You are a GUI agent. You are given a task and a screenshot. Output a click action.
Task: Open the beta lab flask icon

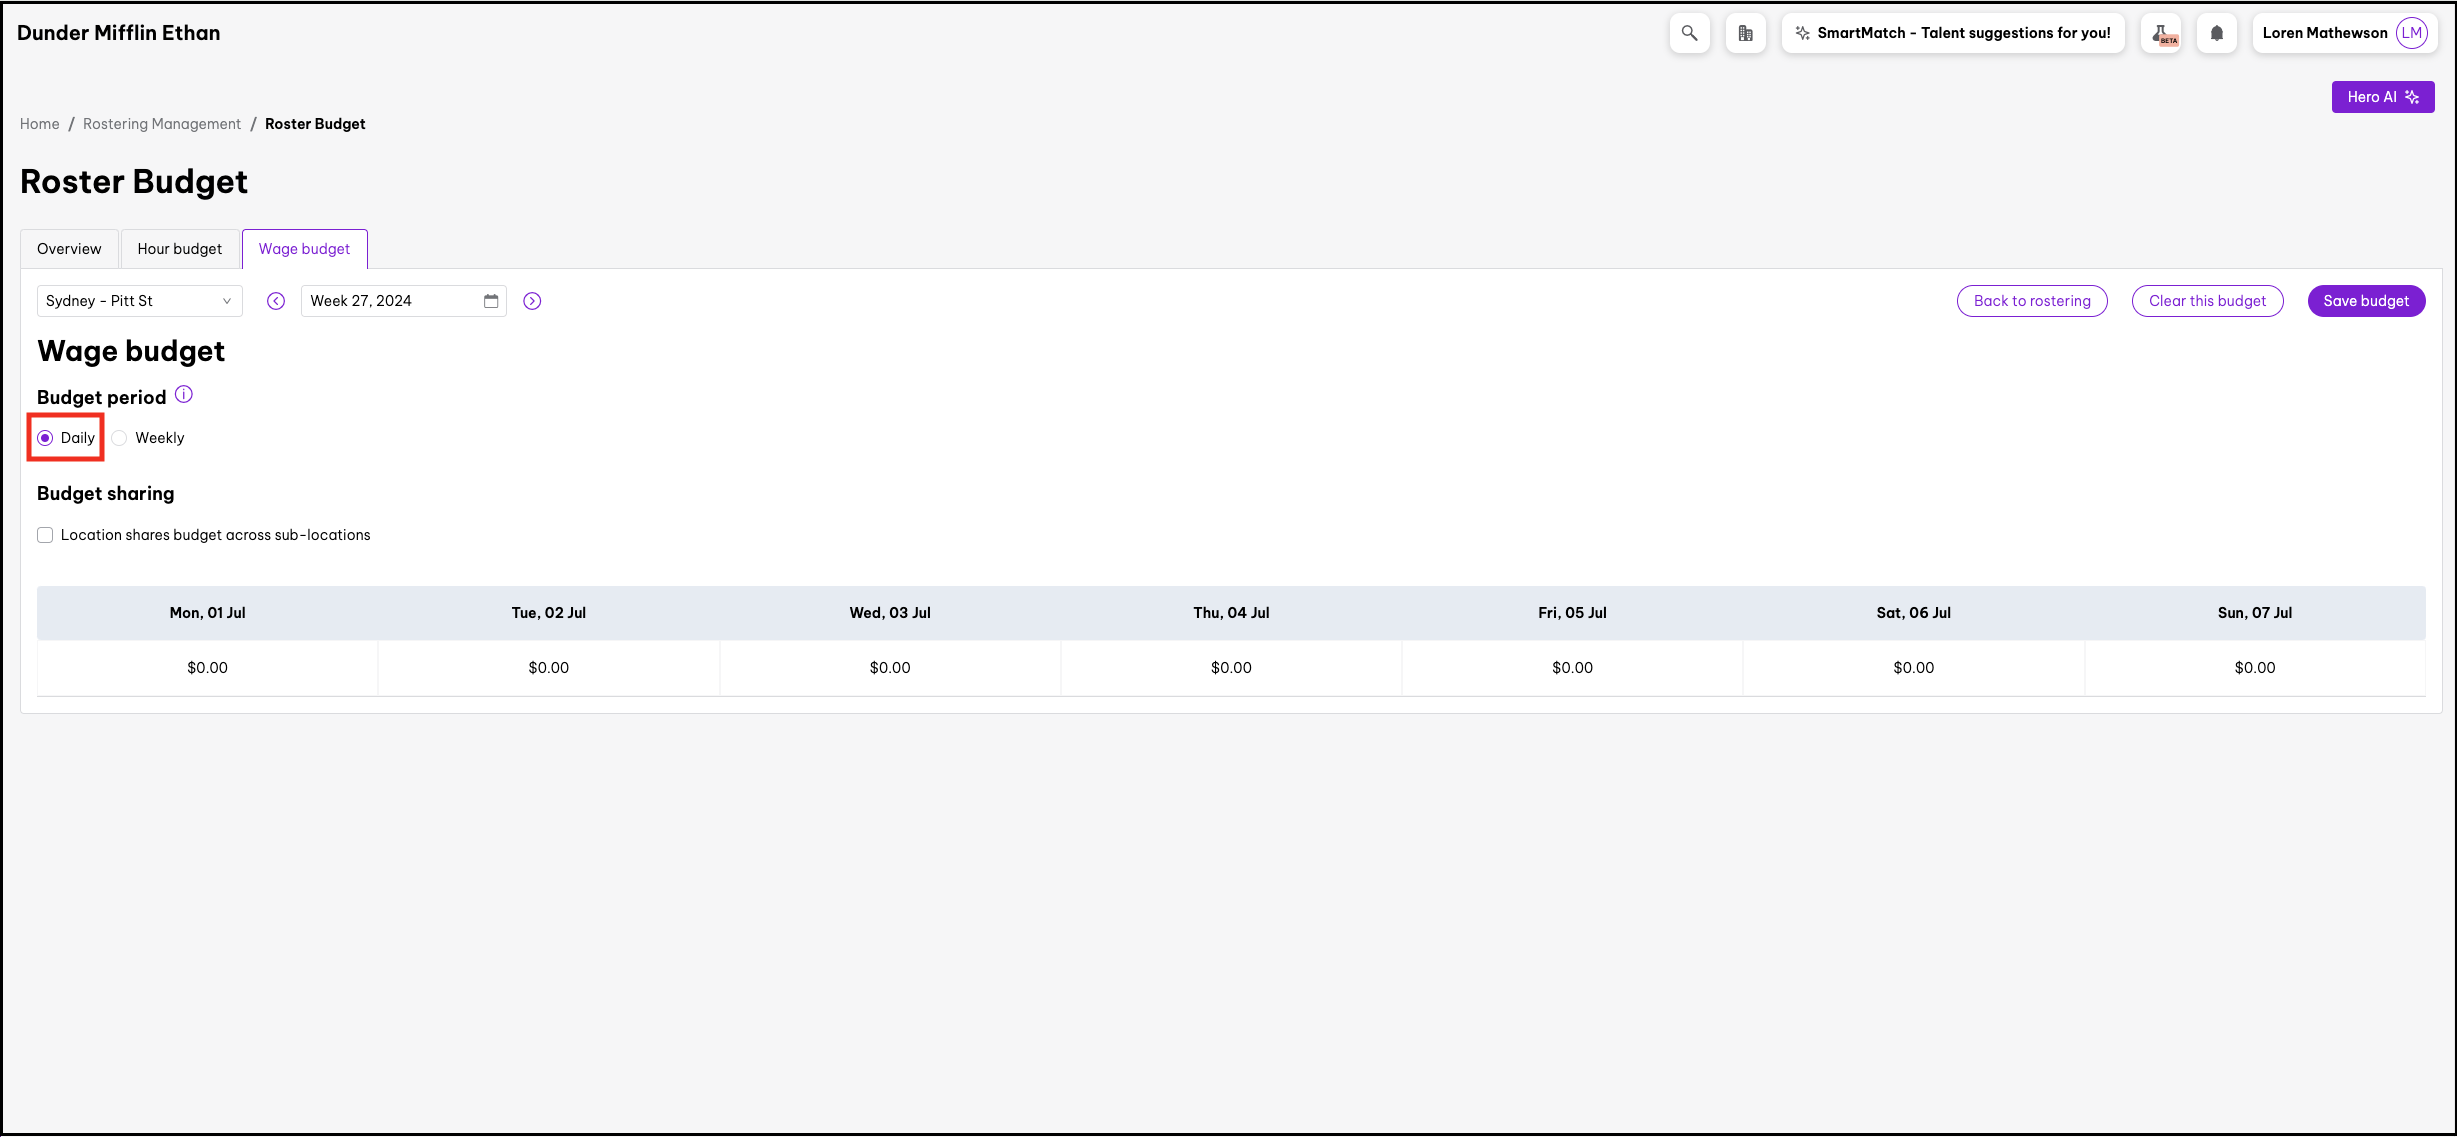tap(2161, 33)
